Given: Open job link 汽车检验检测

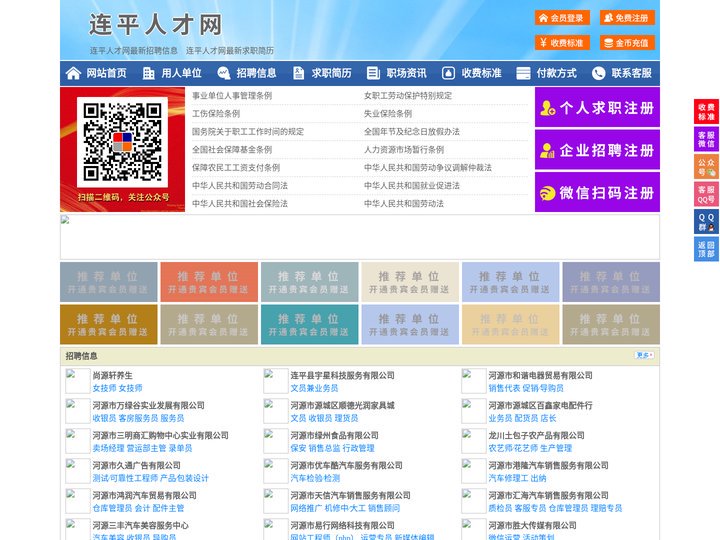Looking at the screenshot, I should coord(315,478).
